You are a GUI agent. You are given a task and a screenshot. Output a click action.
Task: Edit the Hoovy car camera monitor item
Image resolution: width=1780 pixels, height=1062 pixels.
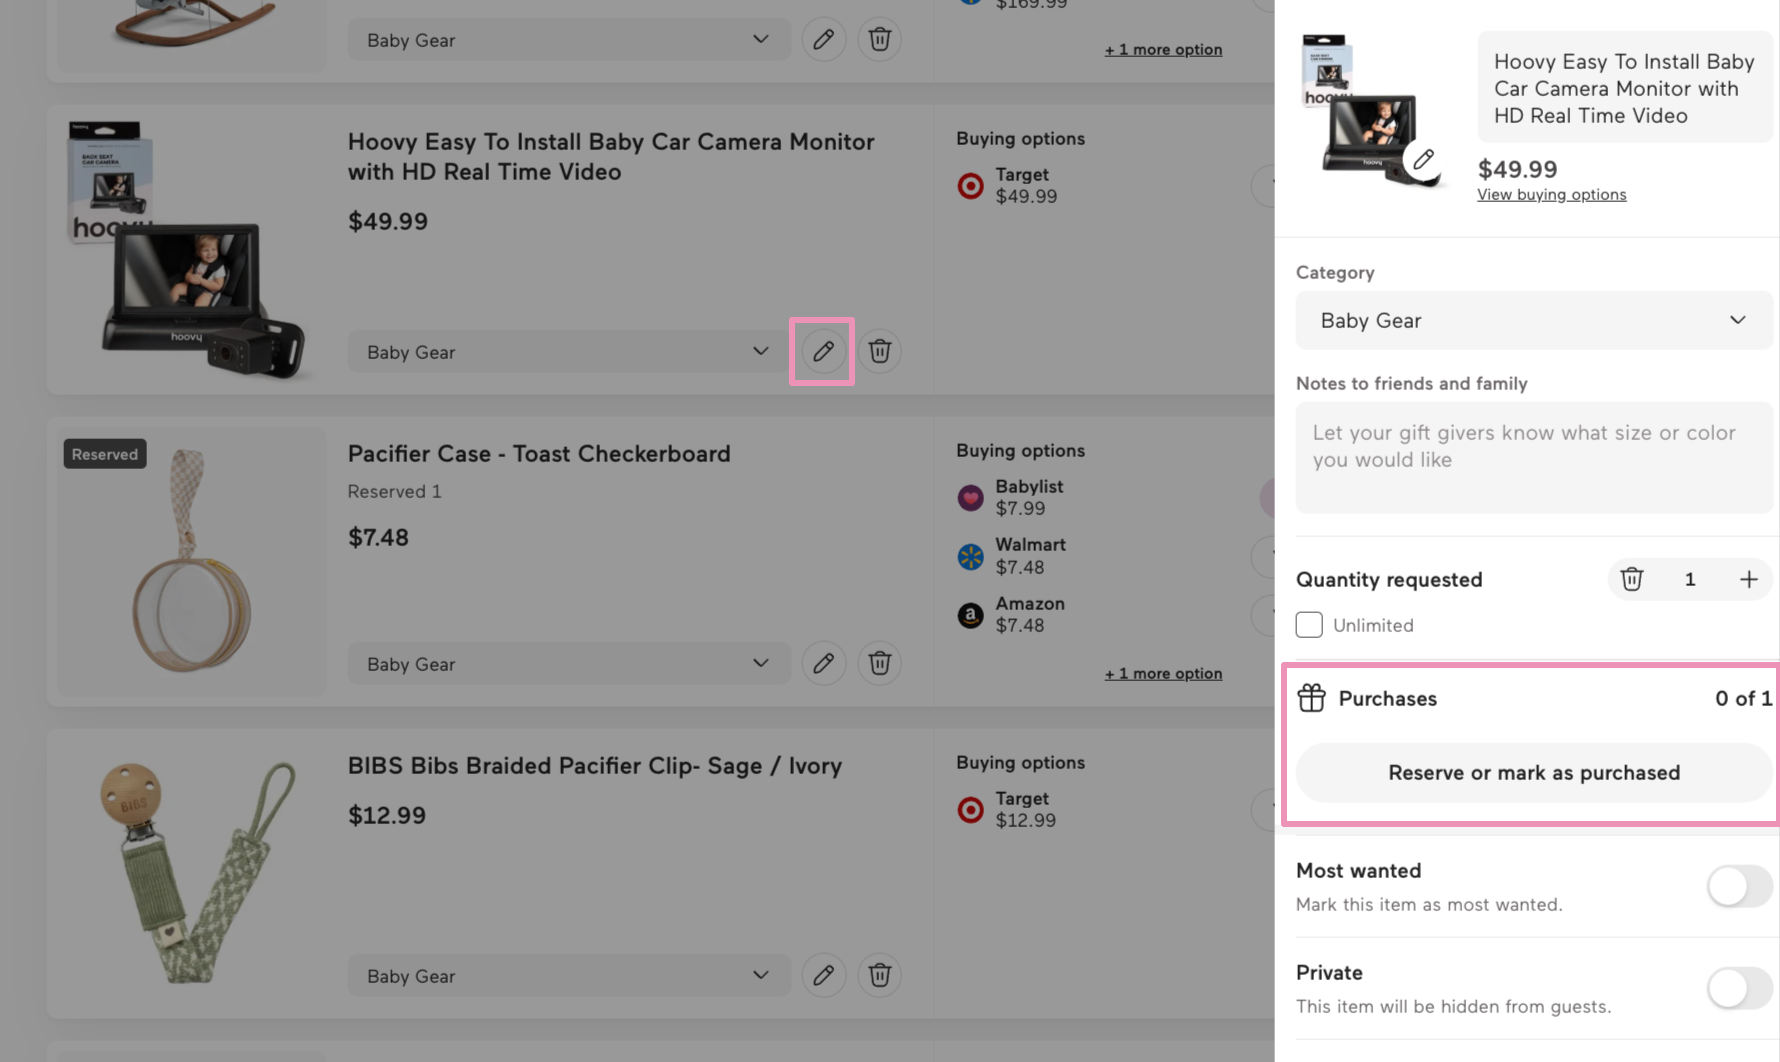pyautogui.click(x=822, y=351)
